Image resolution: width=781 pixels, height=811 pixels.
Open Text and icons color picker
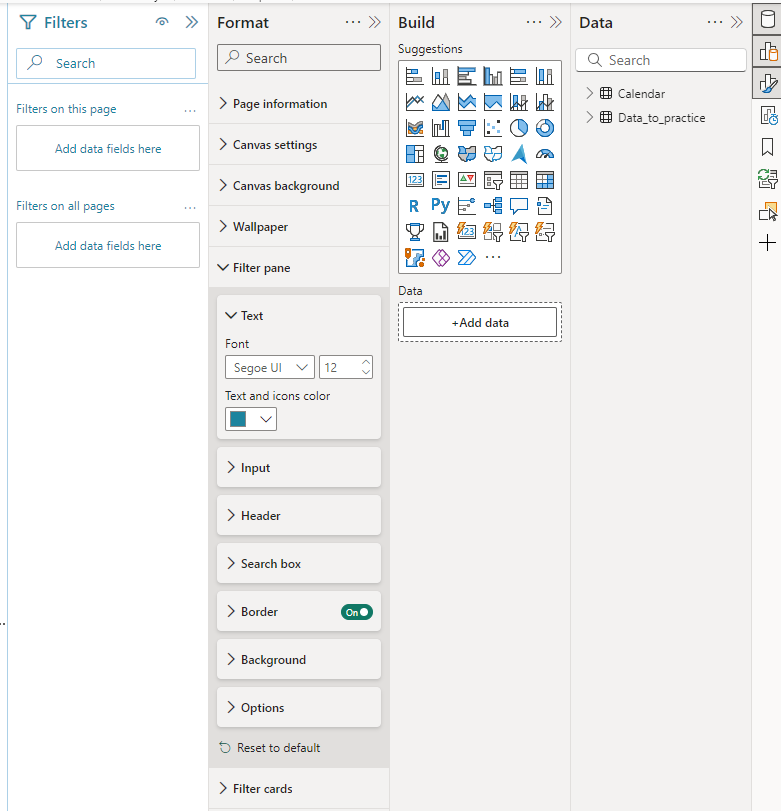tap(251, 419)
